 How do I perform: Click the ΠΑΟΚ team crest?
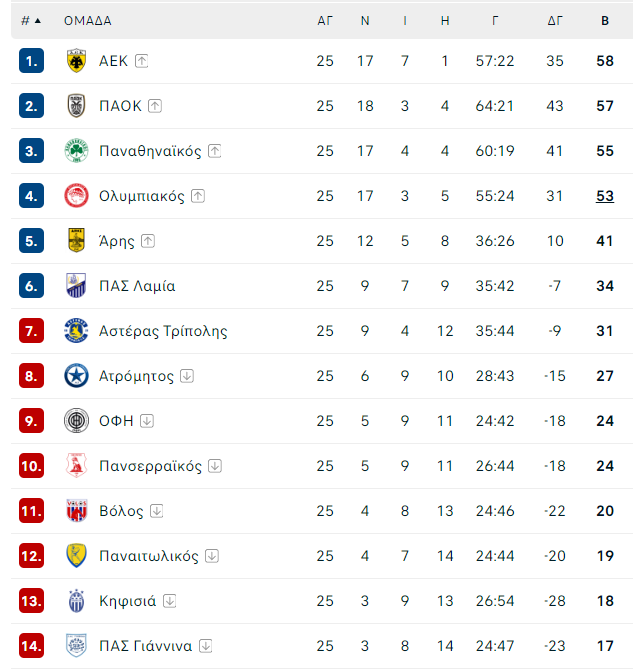click(77, 106)
